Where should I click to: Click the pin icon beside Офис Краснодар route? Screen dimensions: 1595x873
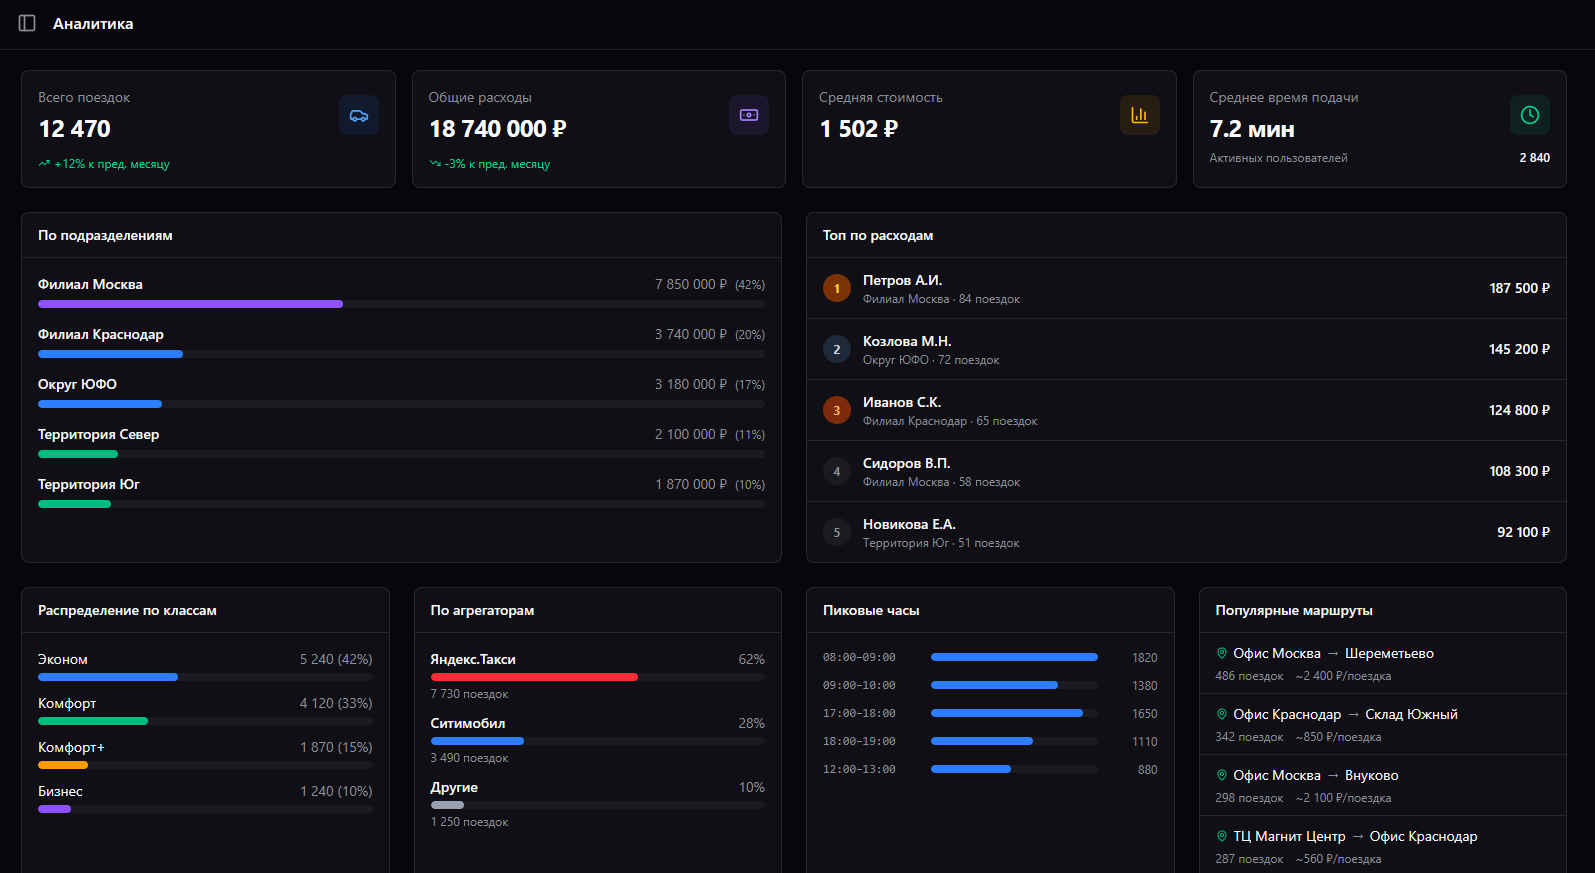pos(1221,714)
